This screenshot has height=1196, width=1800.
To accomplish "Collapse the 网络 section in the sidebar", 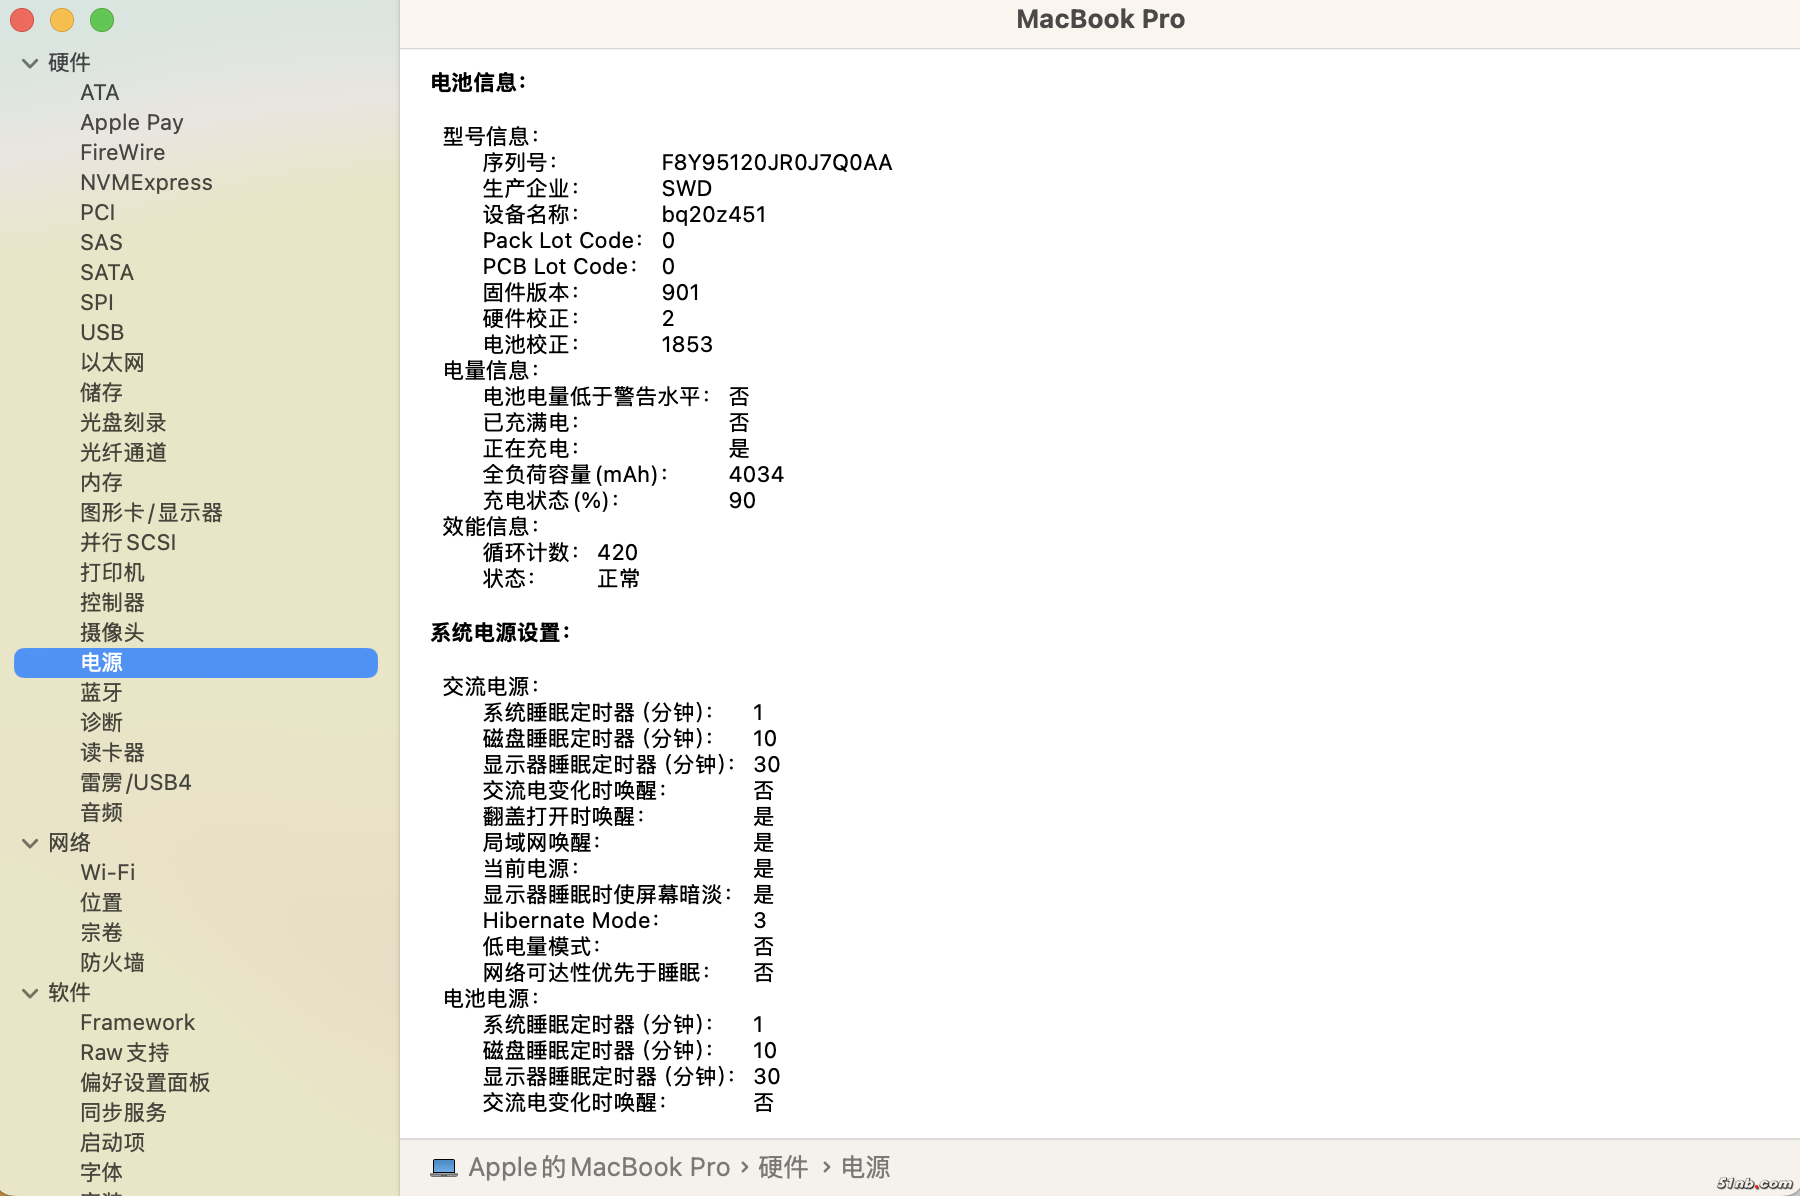I will pyautogui.click(x=29, y=843).
